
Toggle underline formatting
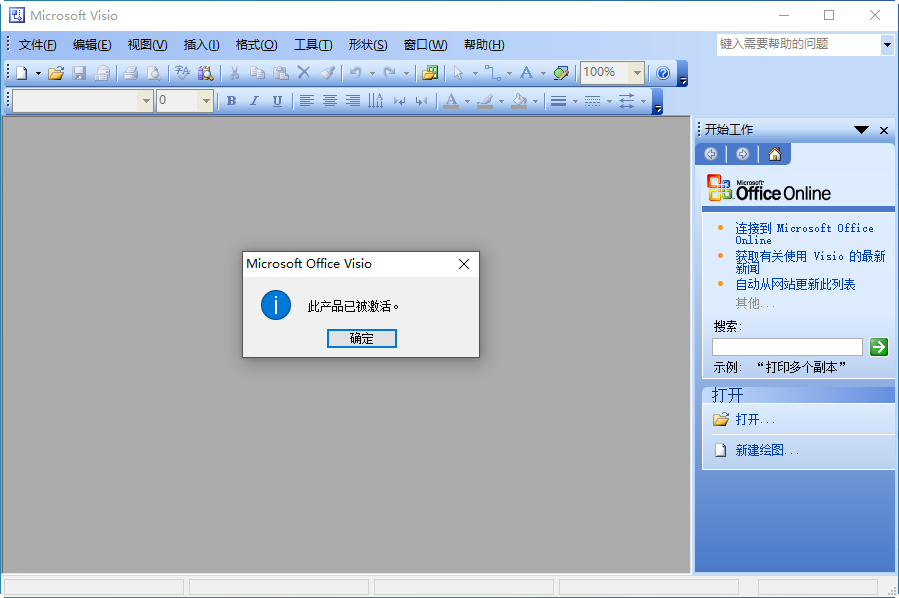(277, 99)
